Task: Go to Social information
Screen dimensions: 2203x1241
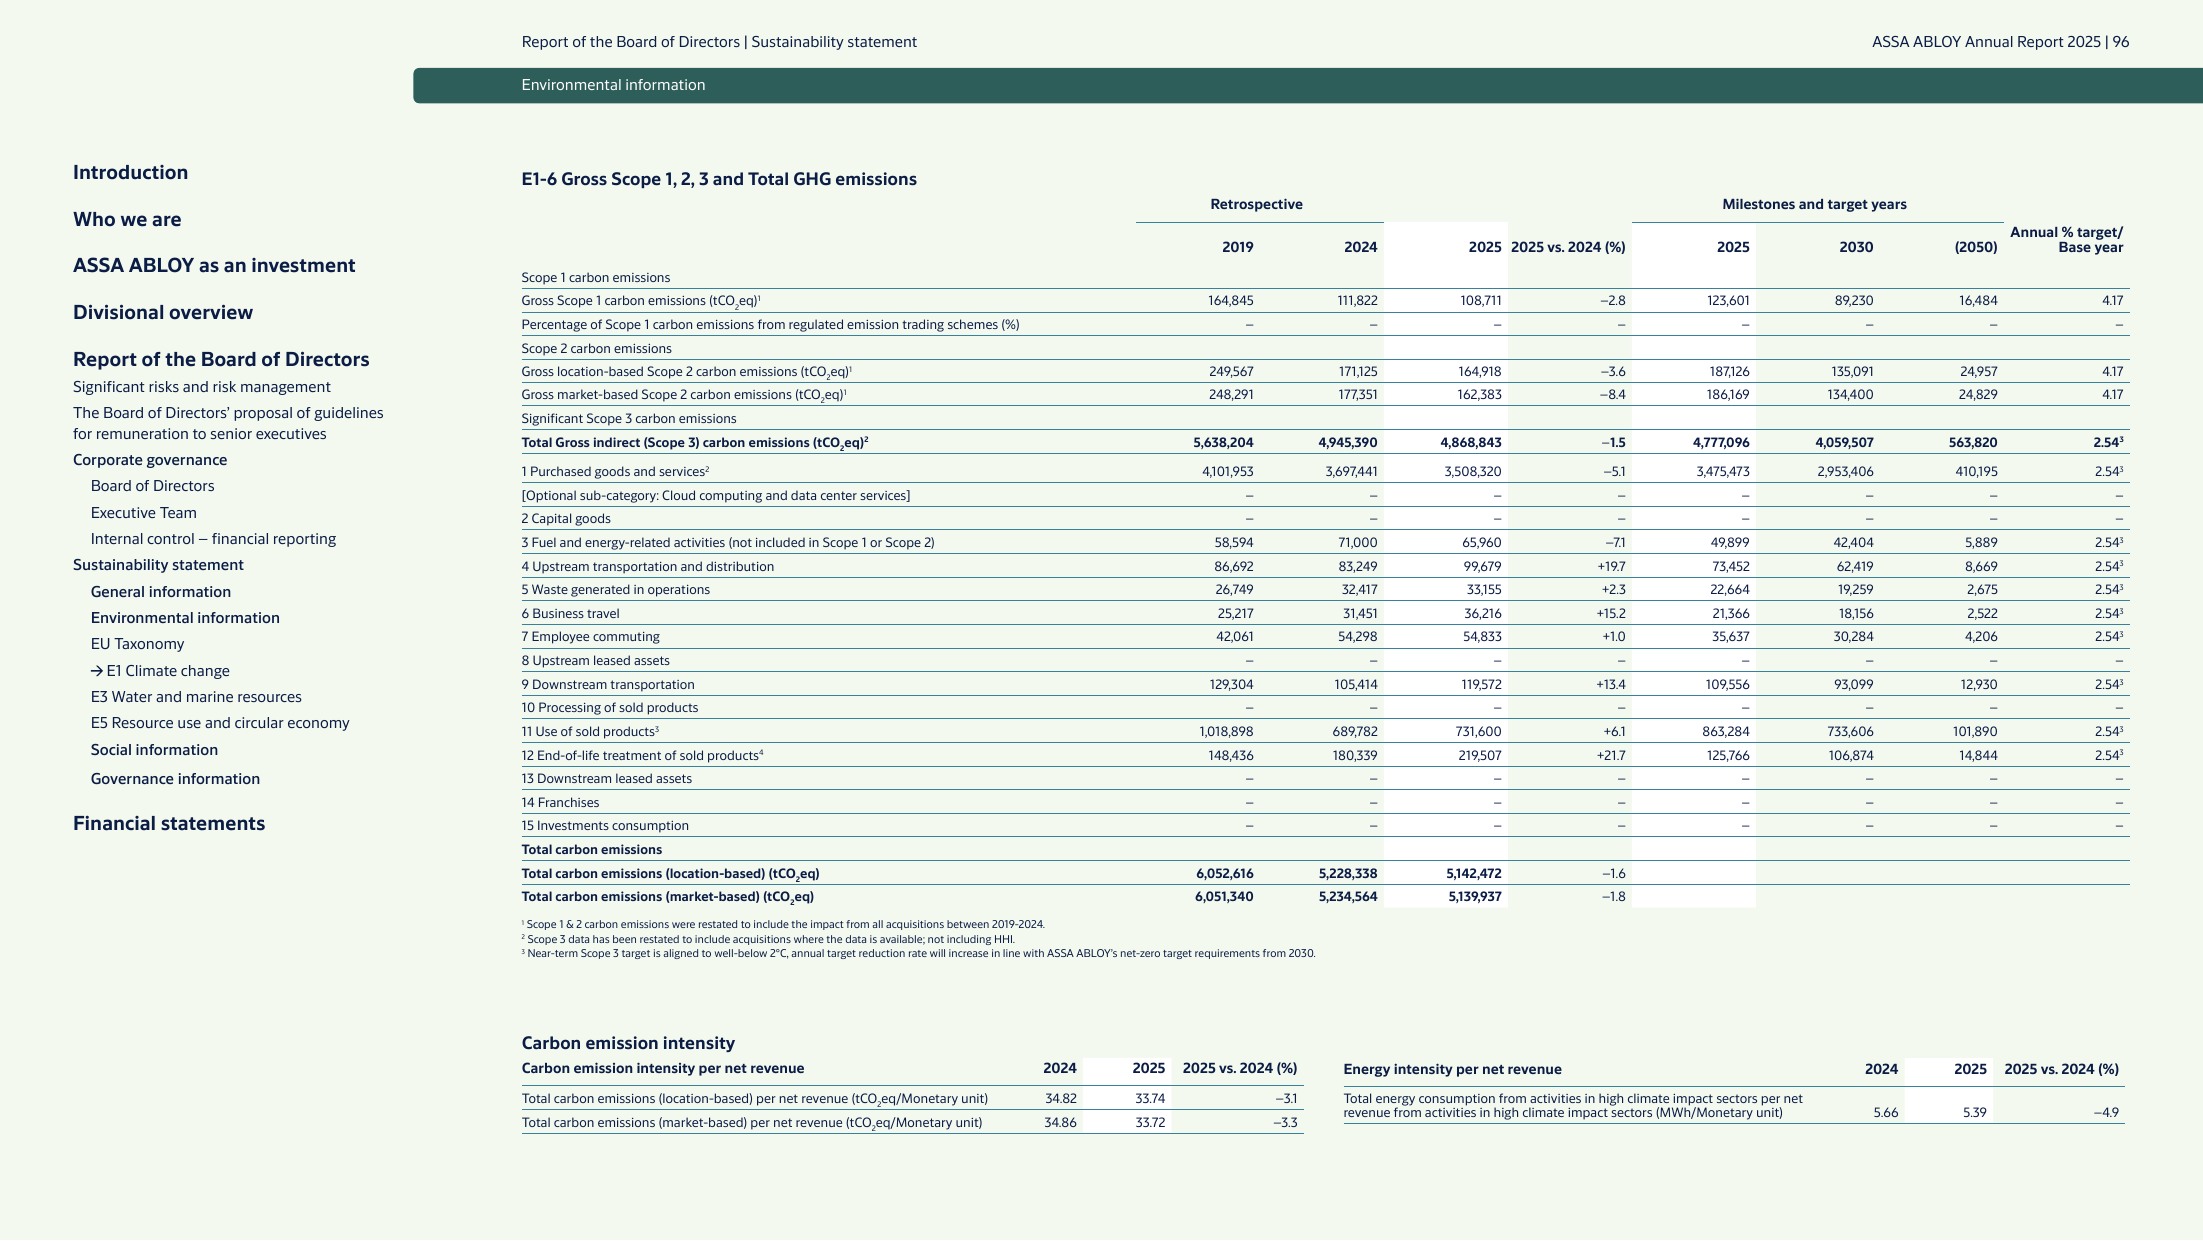Action: 154,750
